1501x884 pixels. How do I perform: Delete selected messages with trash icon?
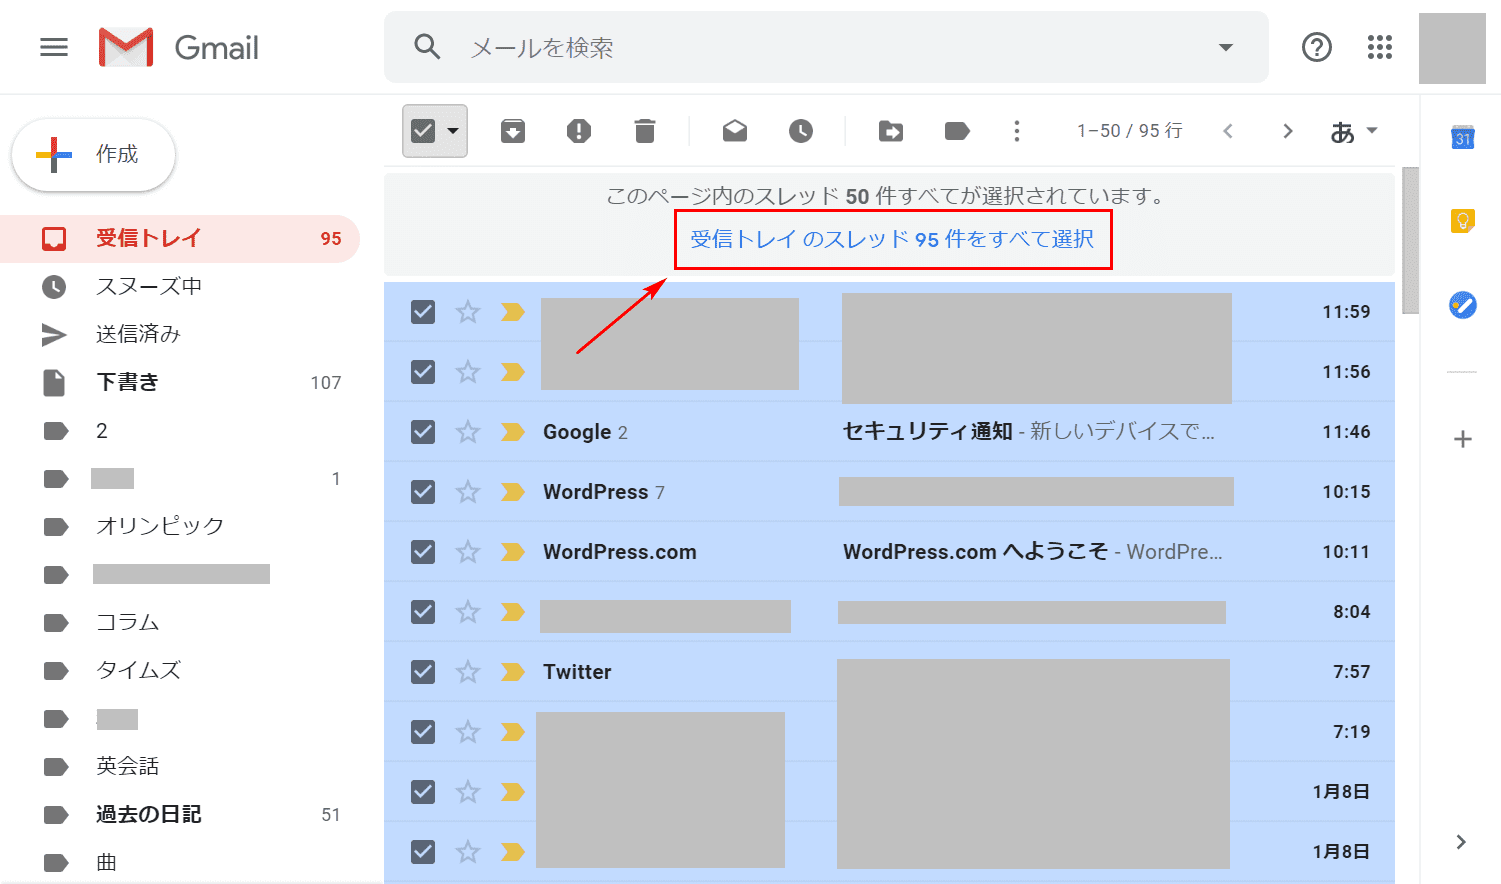click(x=645, y=131)
